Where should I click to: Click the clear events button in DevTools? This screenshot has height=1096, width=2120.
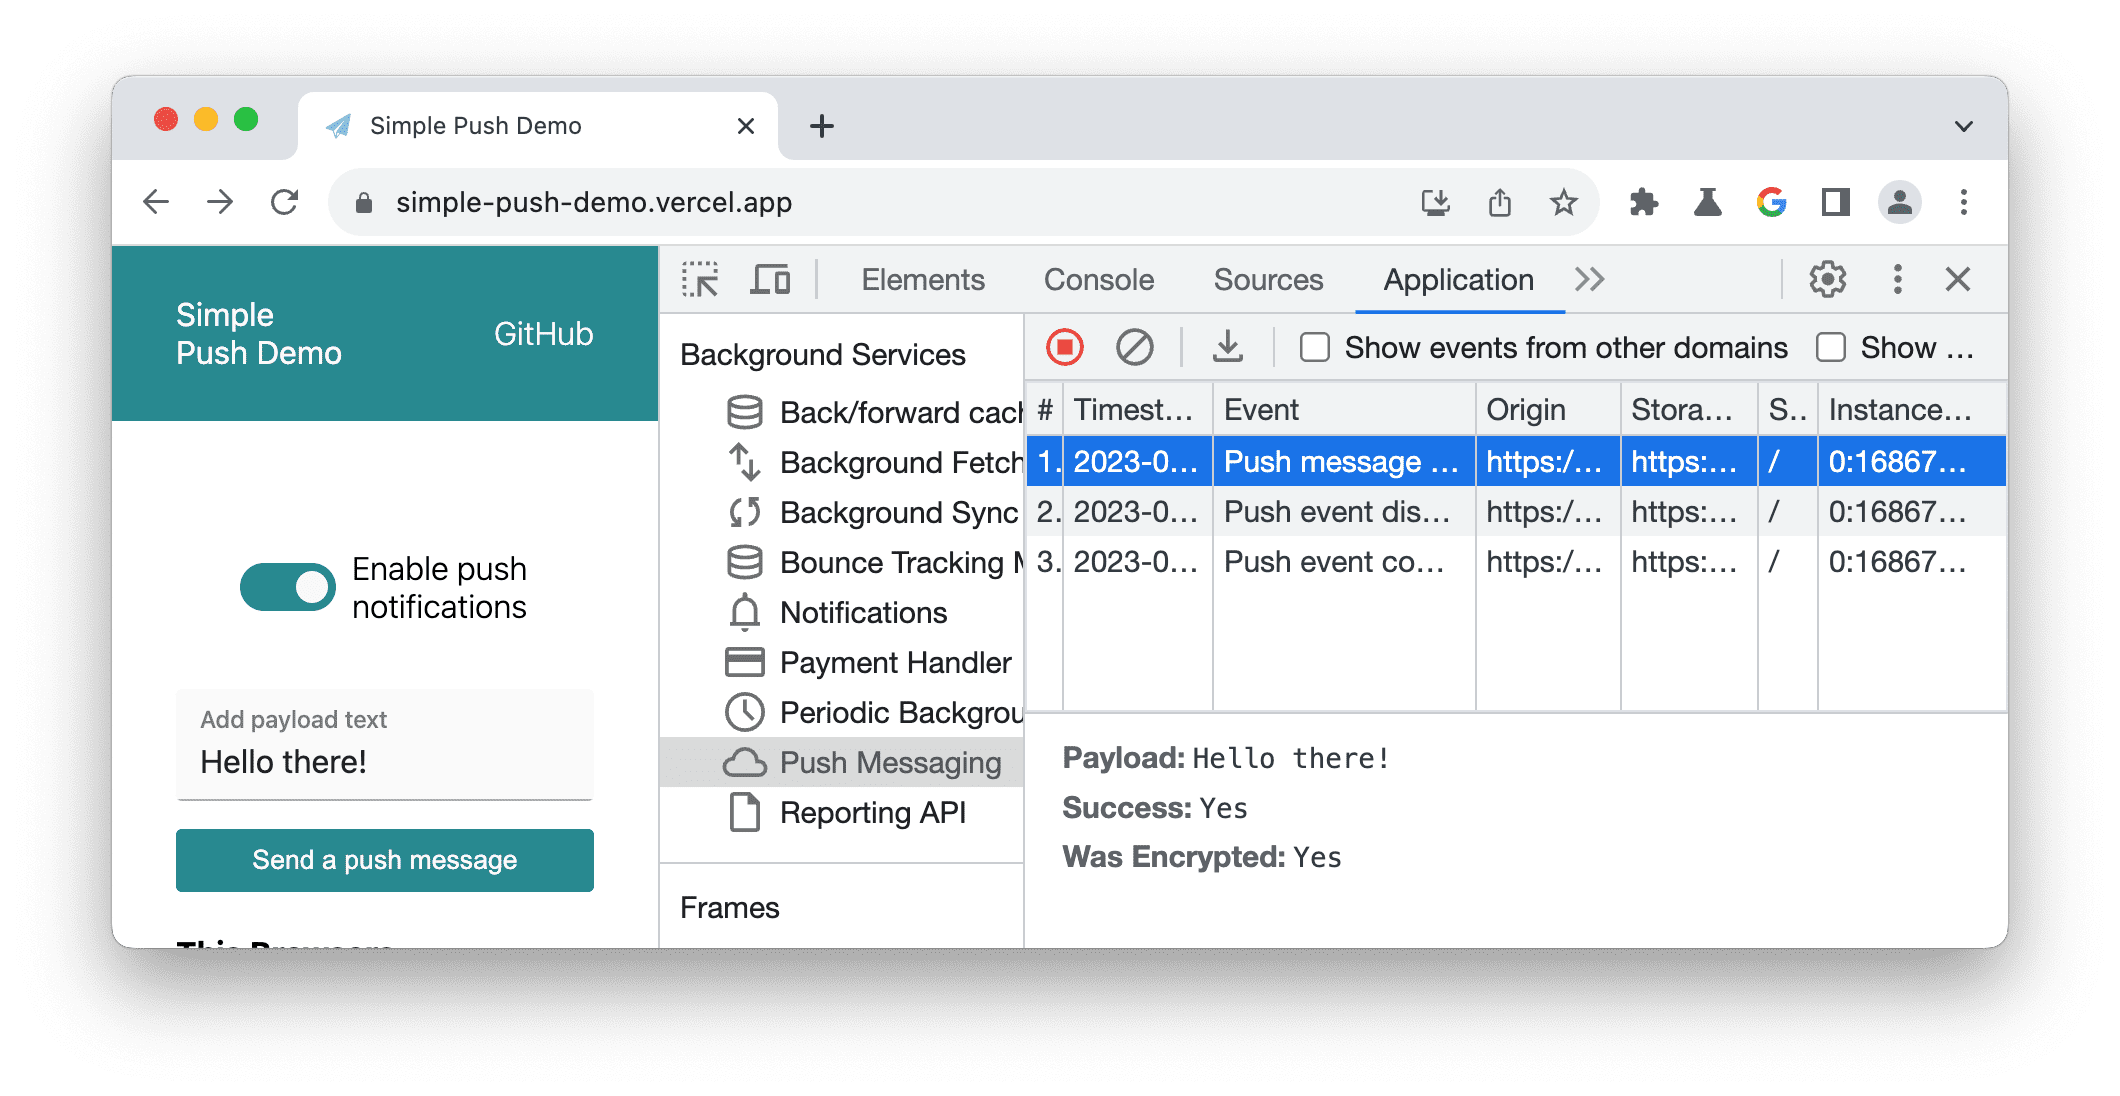tap(1136, 348)
